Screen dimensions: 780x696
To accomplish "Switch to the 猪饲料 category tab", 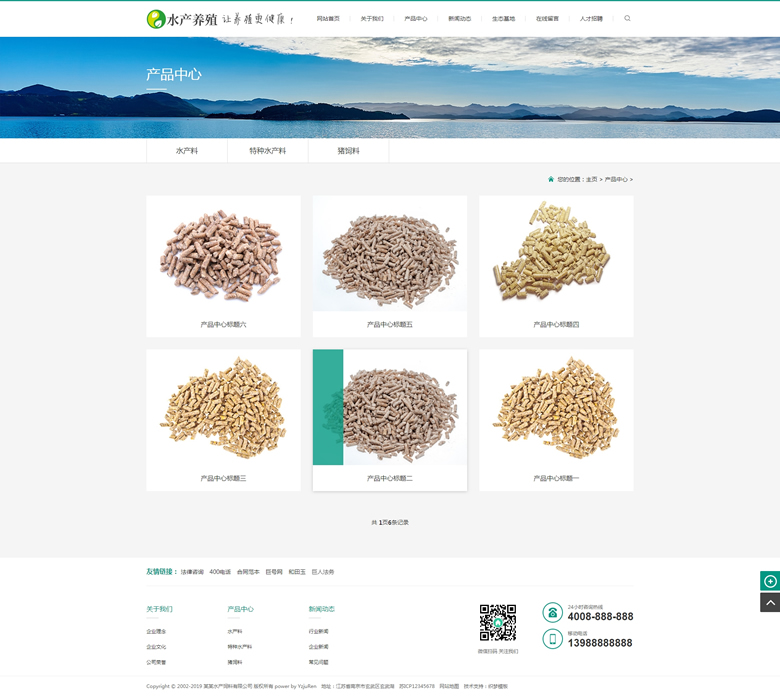I will [x=348, y=151].
